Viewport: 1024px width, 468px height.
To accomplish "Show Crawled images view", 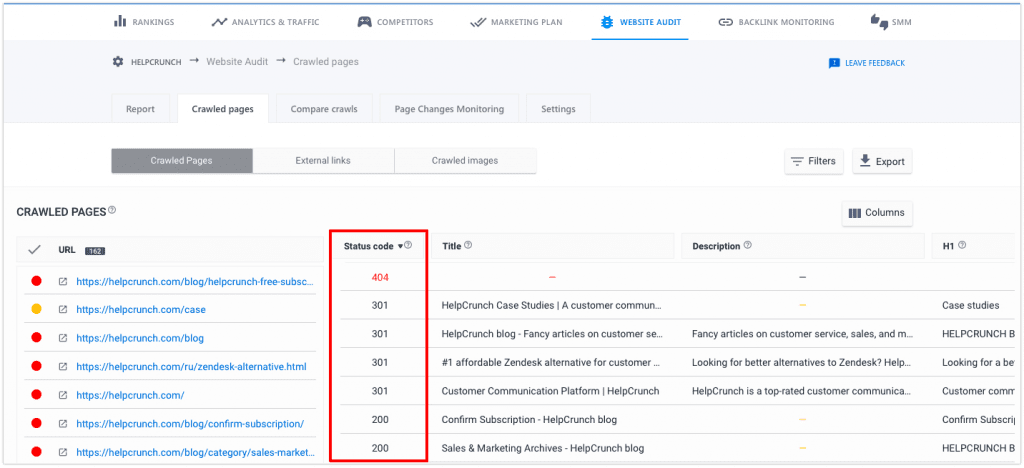I will 465,161.
